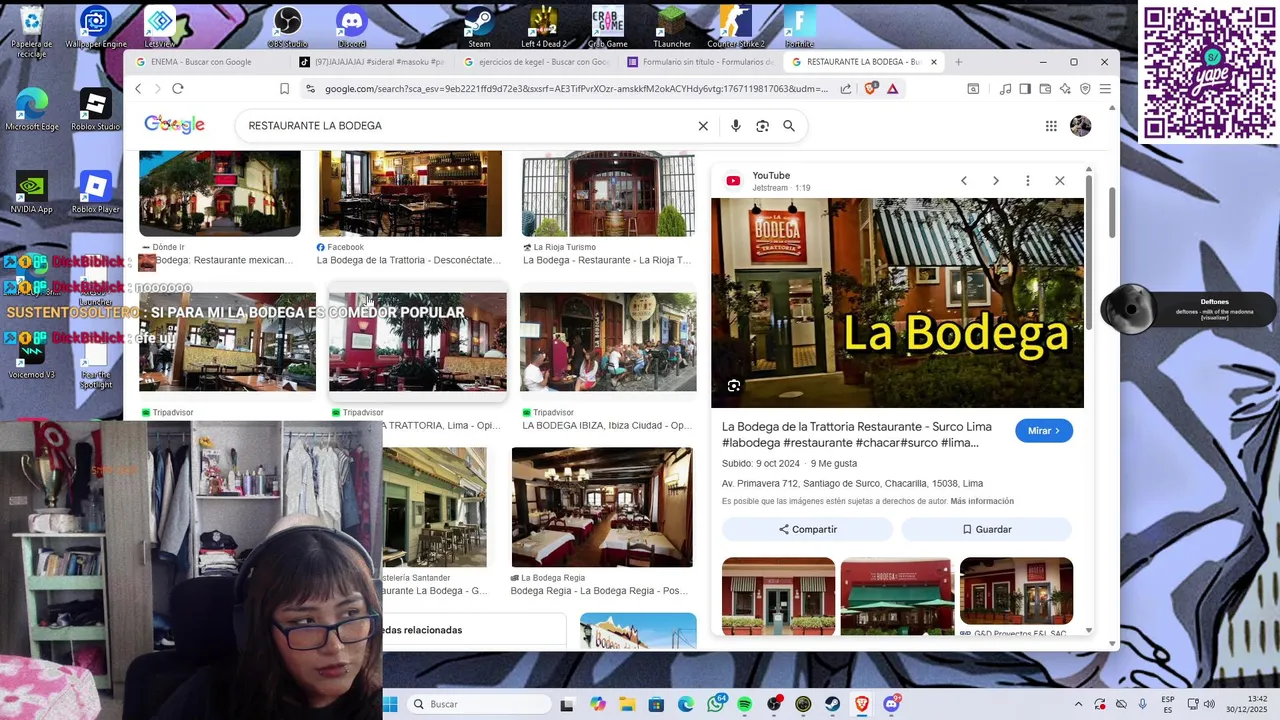The image size is (1280, 720).
Task: Open the Counter Strike 2 desktop shortcut
Action: 736,26
